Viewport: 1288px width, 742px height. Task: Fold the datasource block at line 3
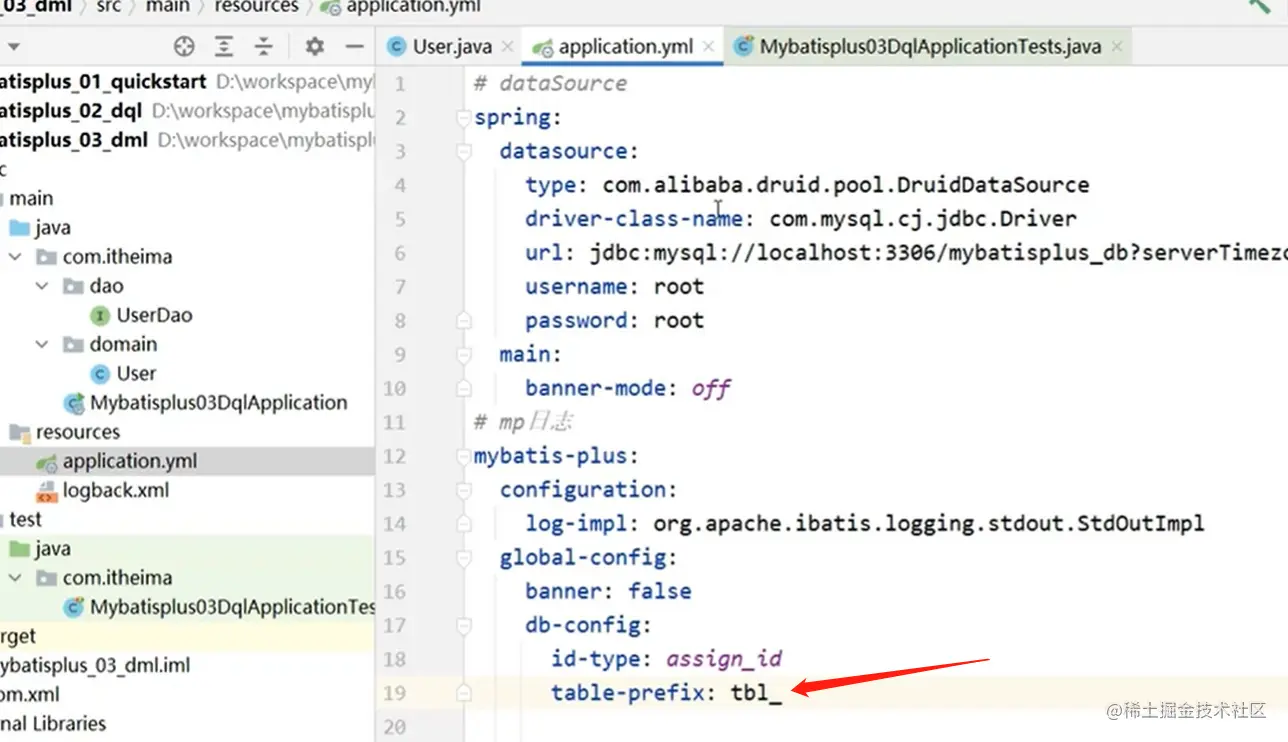[x=463, y=152]
